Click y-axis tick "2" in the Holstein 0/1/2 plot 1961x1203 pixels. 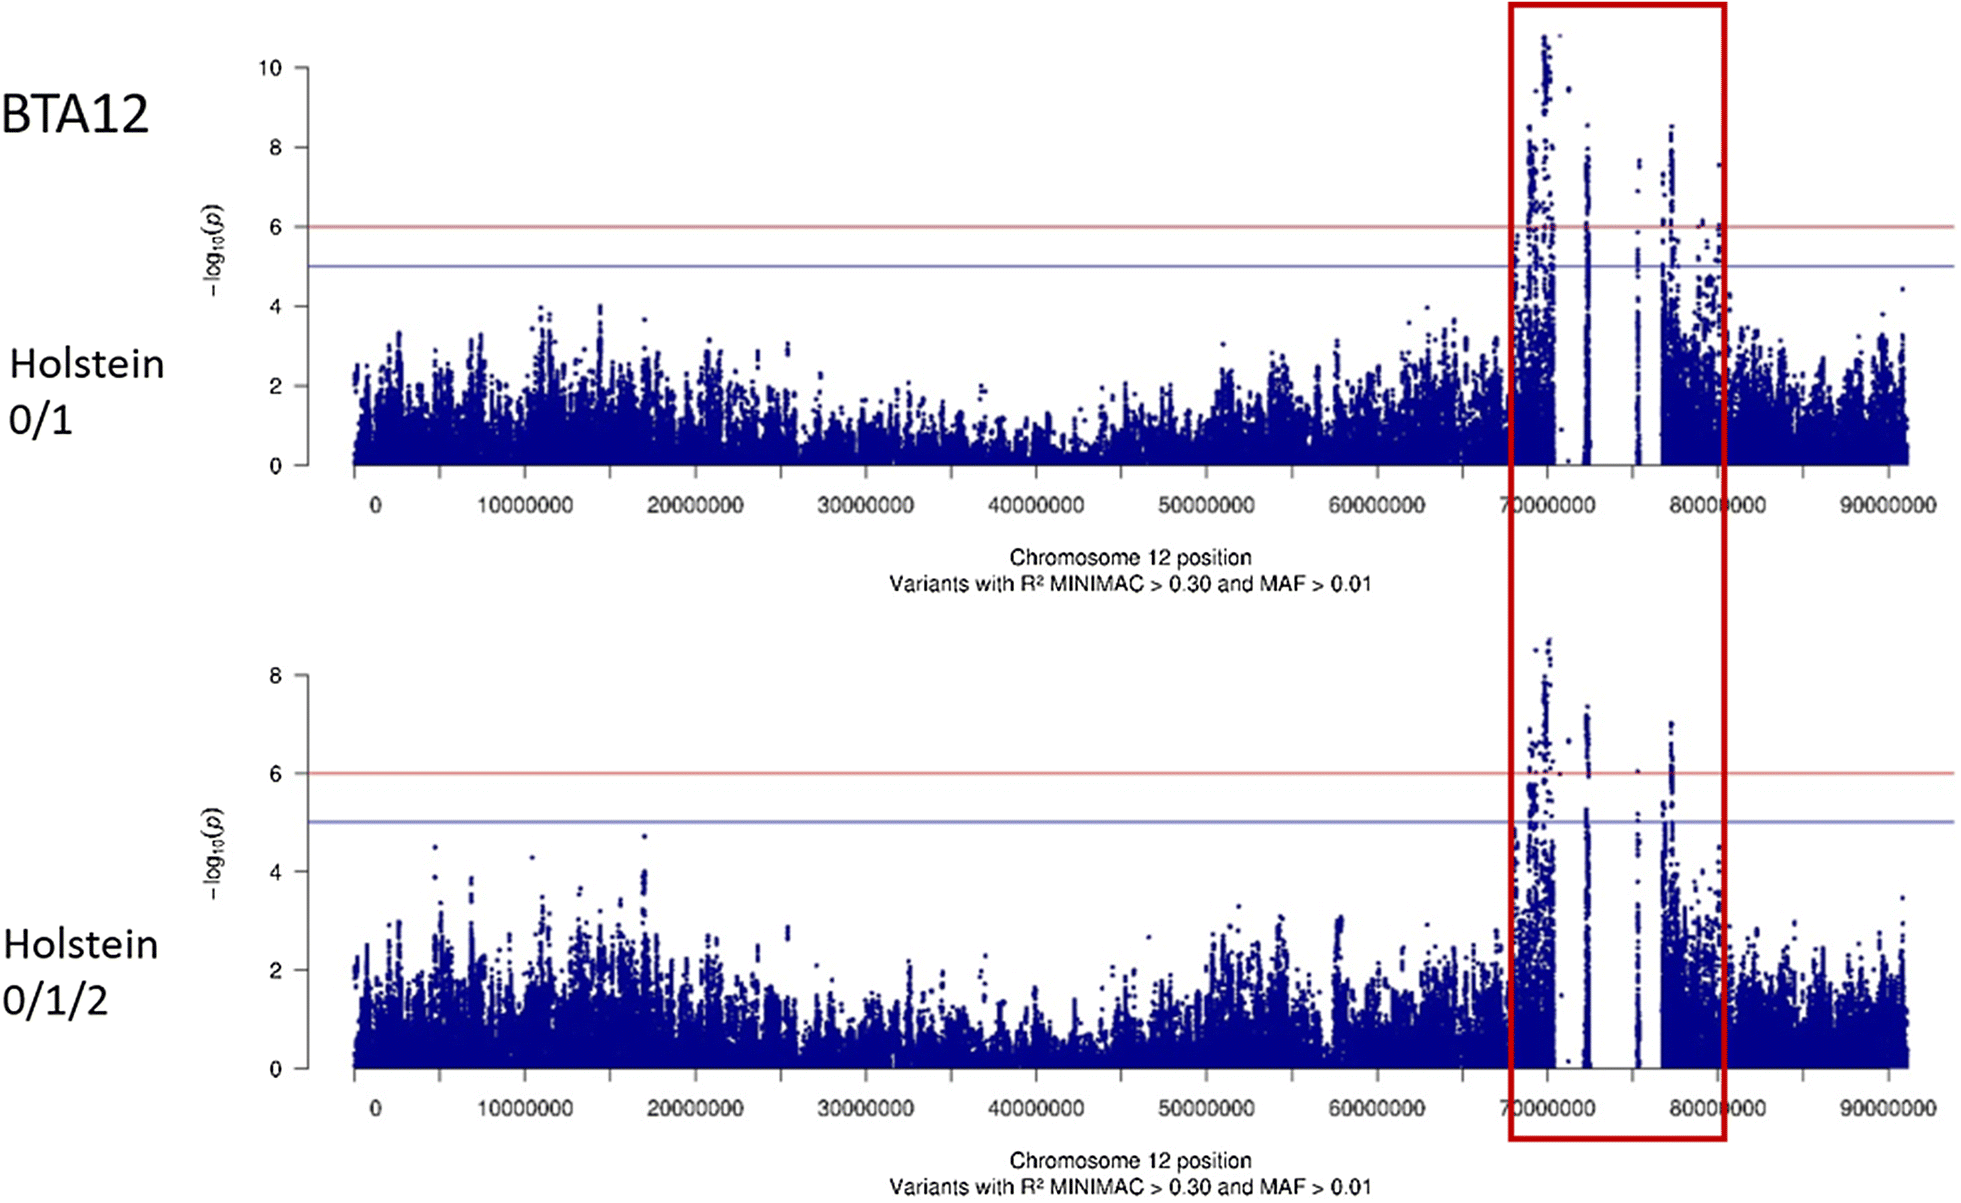click(x=275, y=970)
